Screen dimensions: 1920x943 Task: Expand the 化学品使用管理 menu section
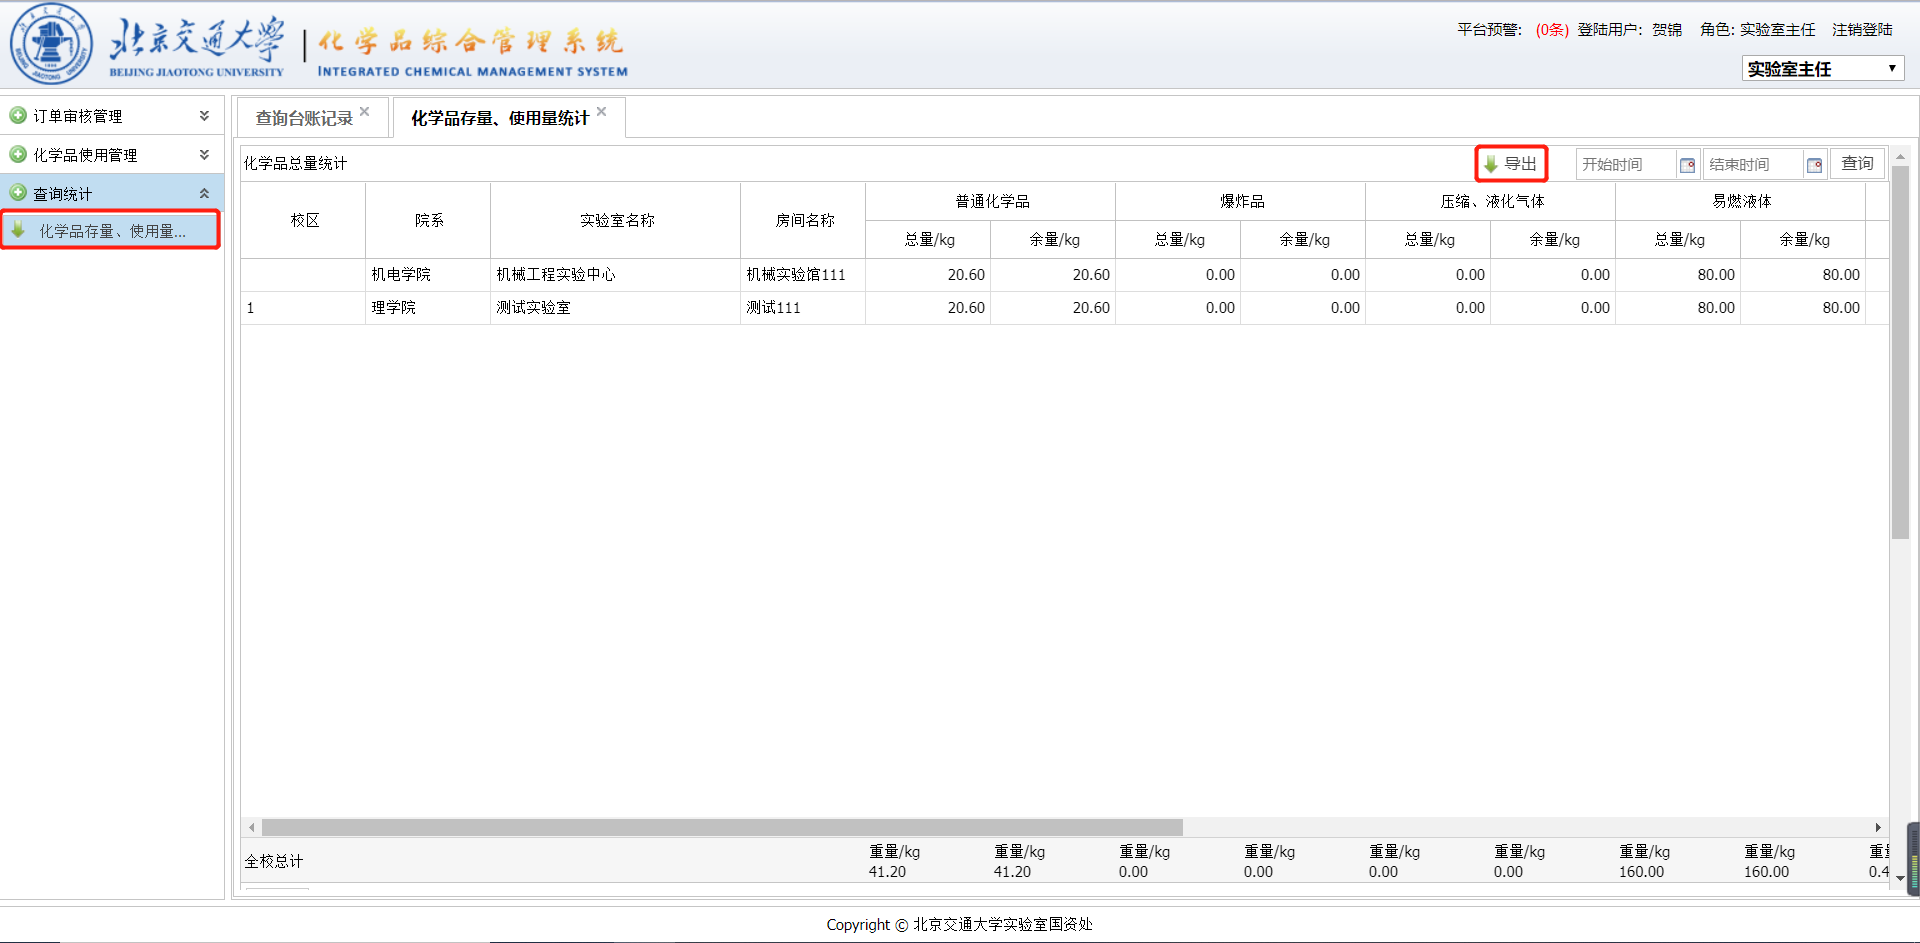click(204, 155)
